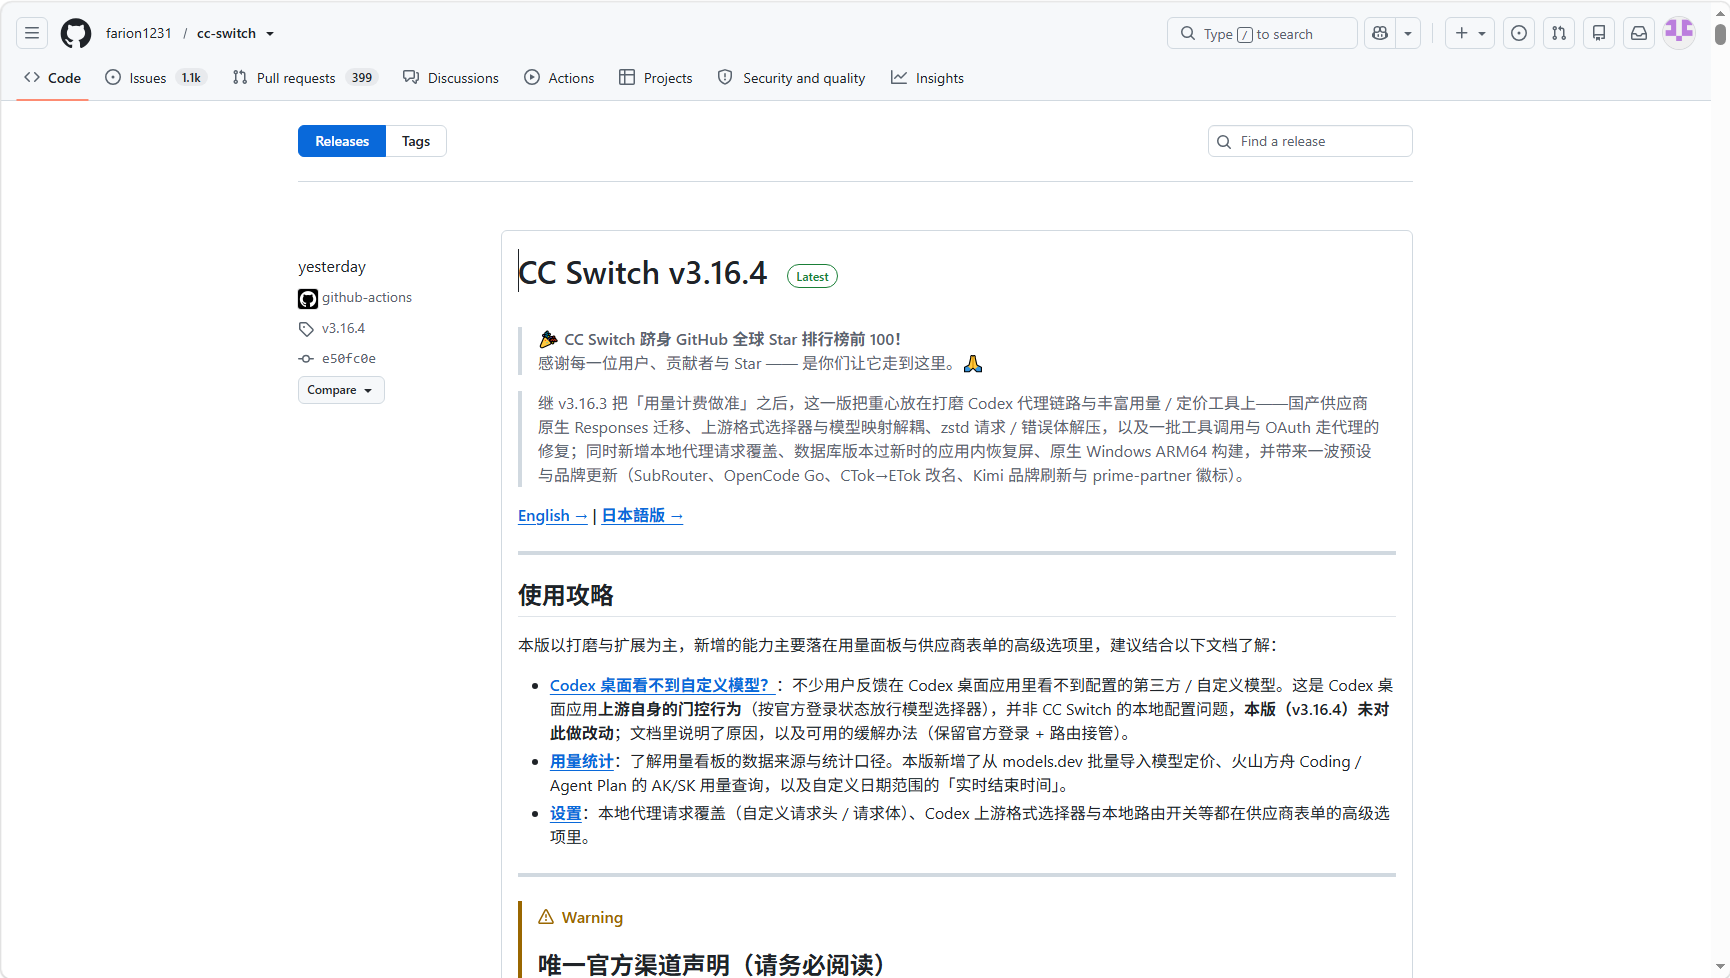Open the github-actions author link
The height and width of the screenshot is (978, 1730).
367,298
